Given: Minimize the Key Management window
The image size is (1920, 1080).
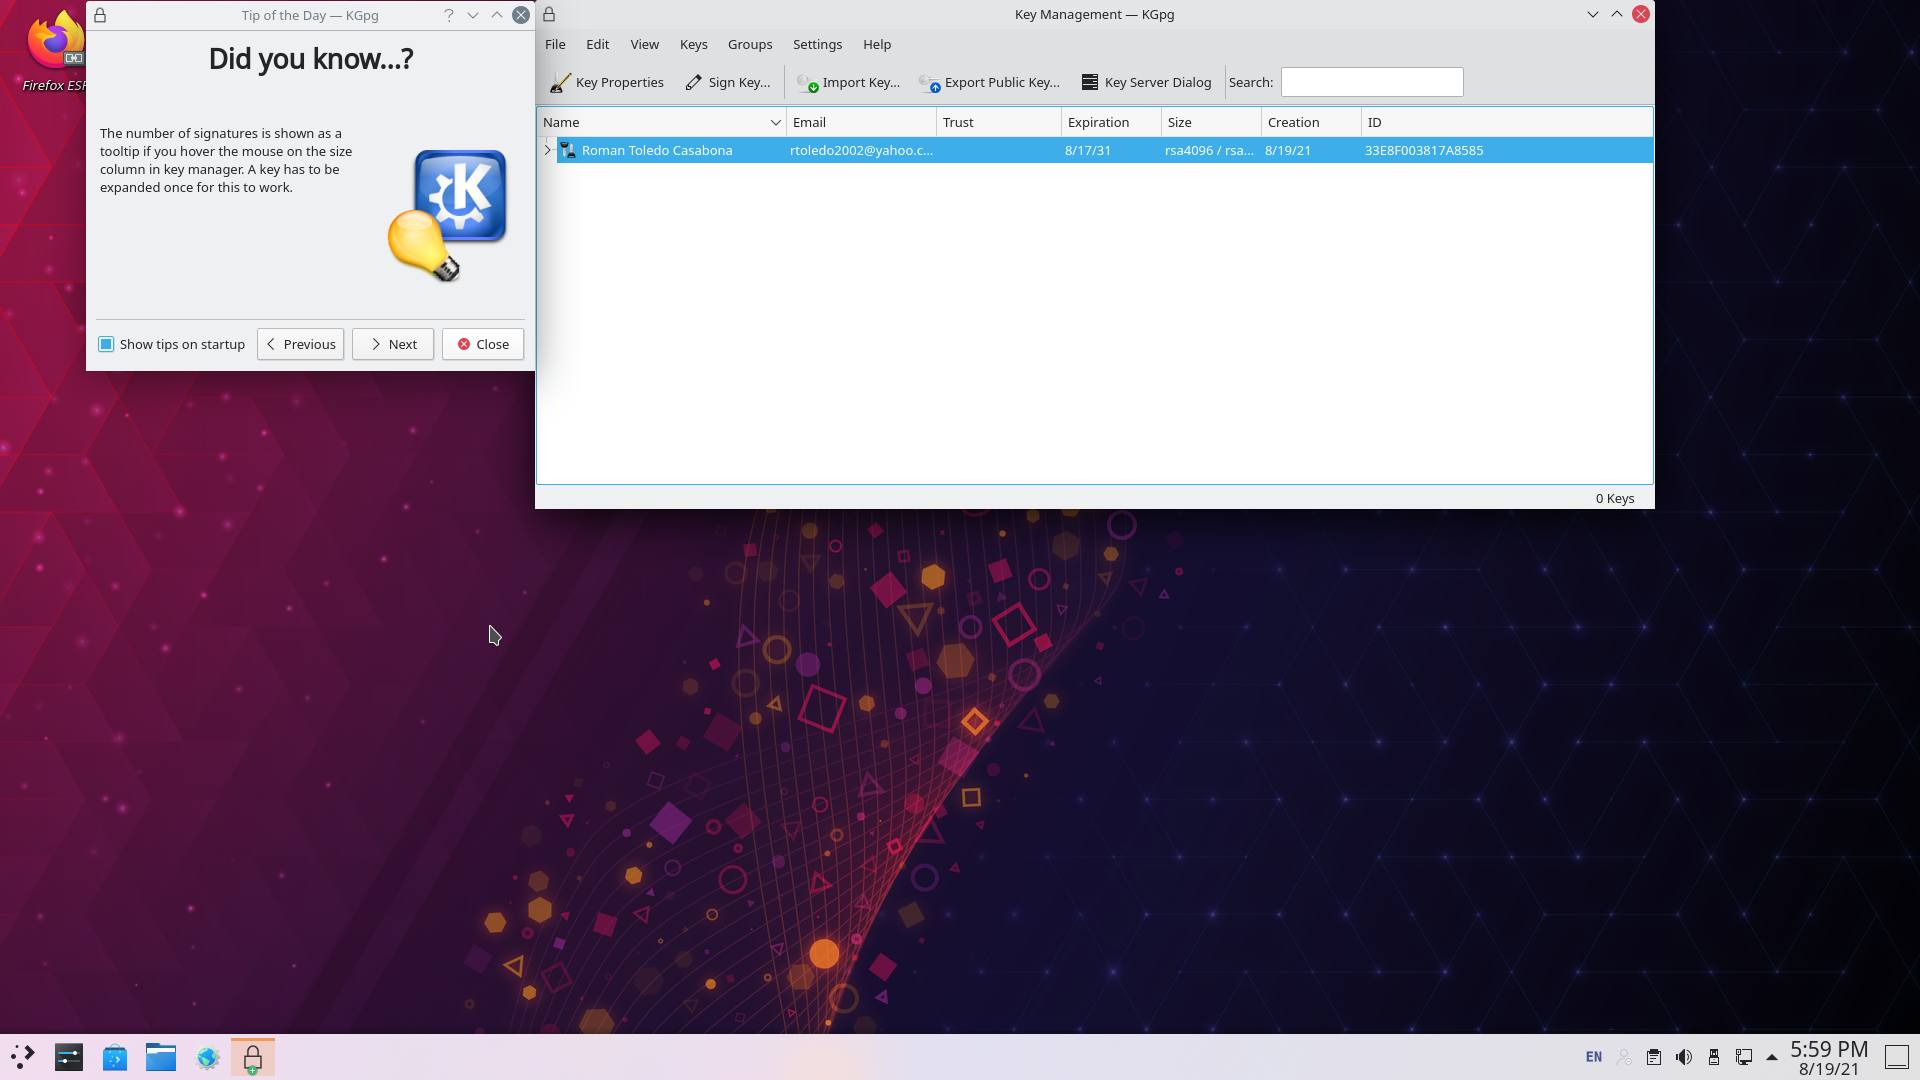Looking at the screenshot, I should tap(1593, 14).
